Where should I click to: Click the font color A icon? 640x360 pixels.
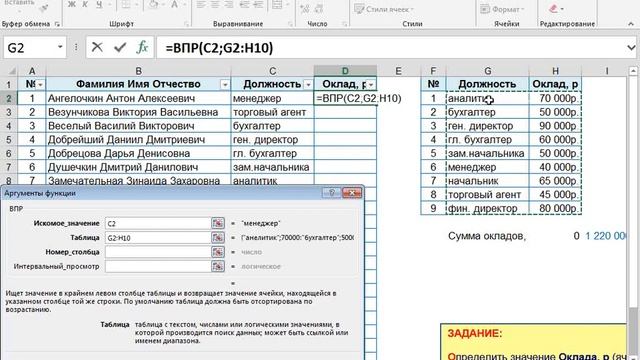174,4
